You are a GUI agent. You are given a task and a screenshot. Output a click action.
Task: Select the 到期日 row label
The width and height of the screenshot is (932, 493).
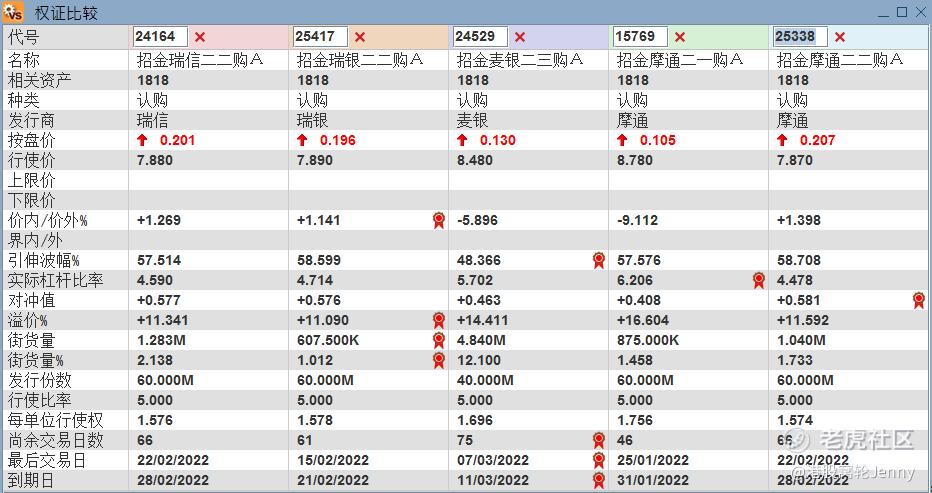(32, 481)
